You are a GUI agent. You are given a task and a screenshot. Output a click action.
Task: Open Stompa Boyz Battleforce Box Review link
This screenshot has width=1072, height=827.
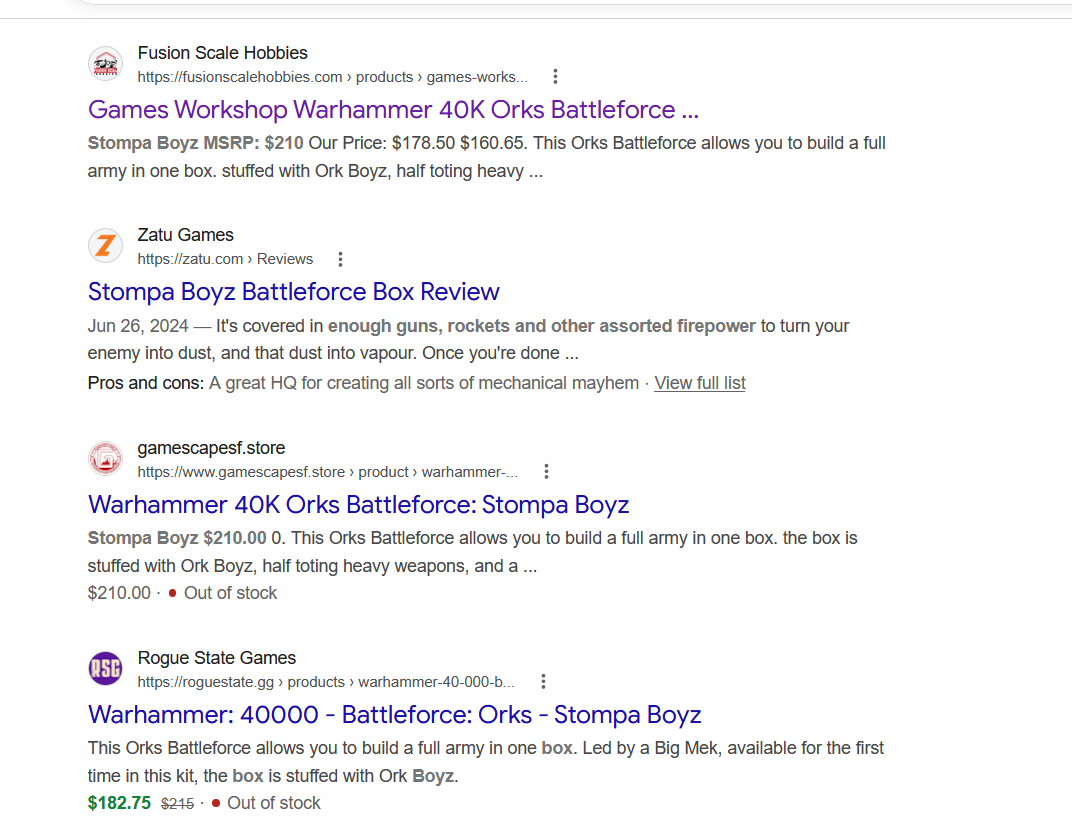coord(293,292)
